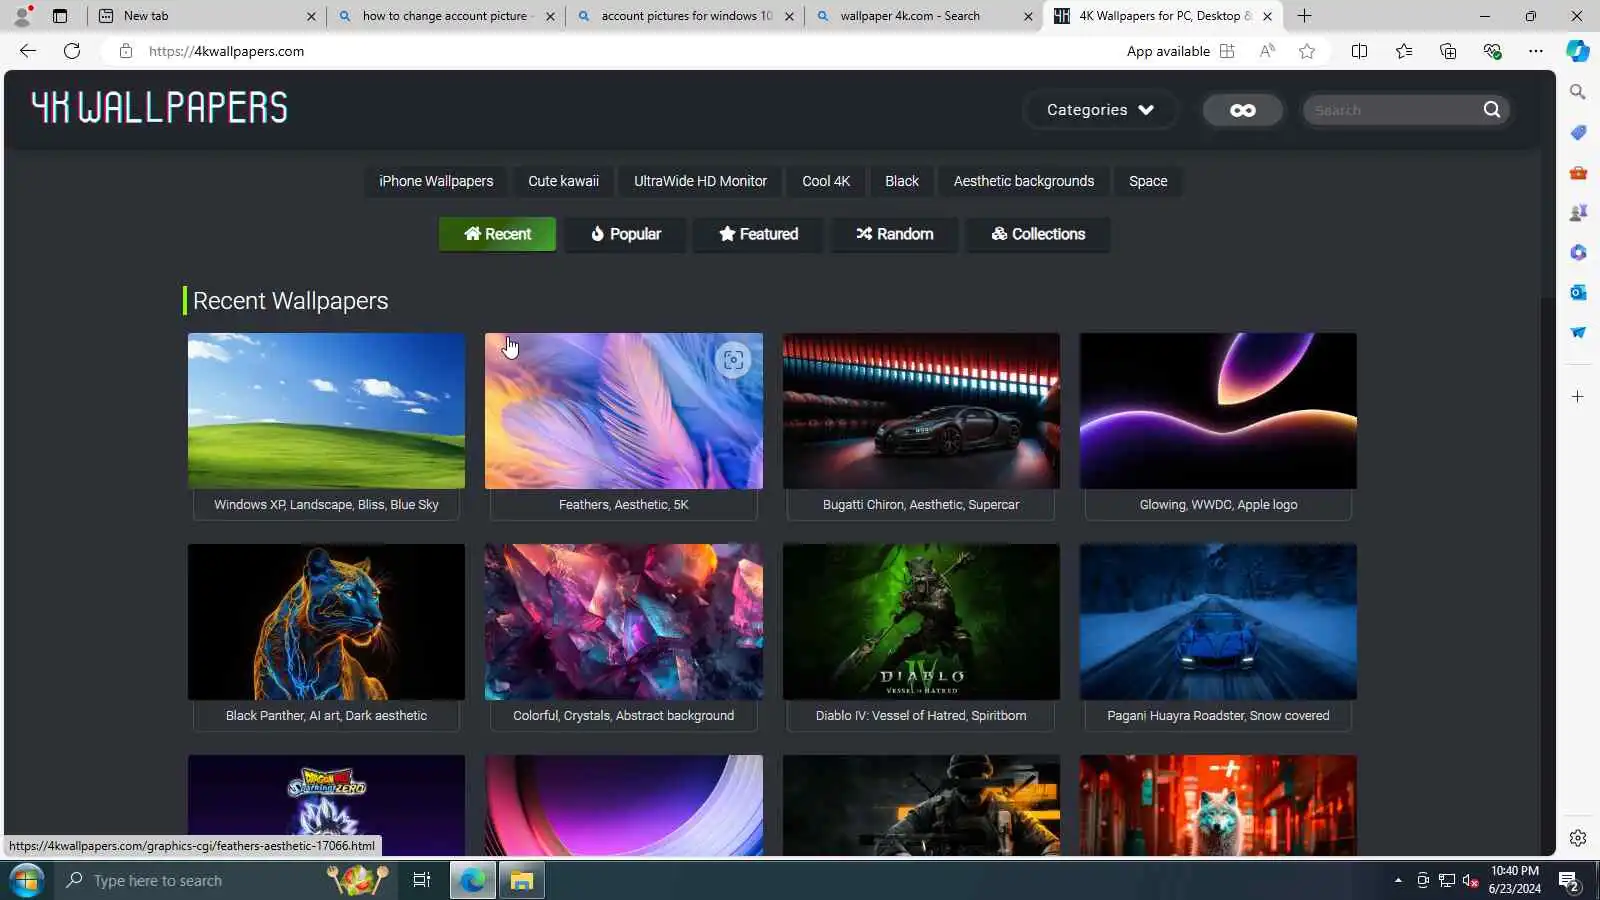
Task: Open File Explorer from the taskbar
Action: (x=522, y=881)
